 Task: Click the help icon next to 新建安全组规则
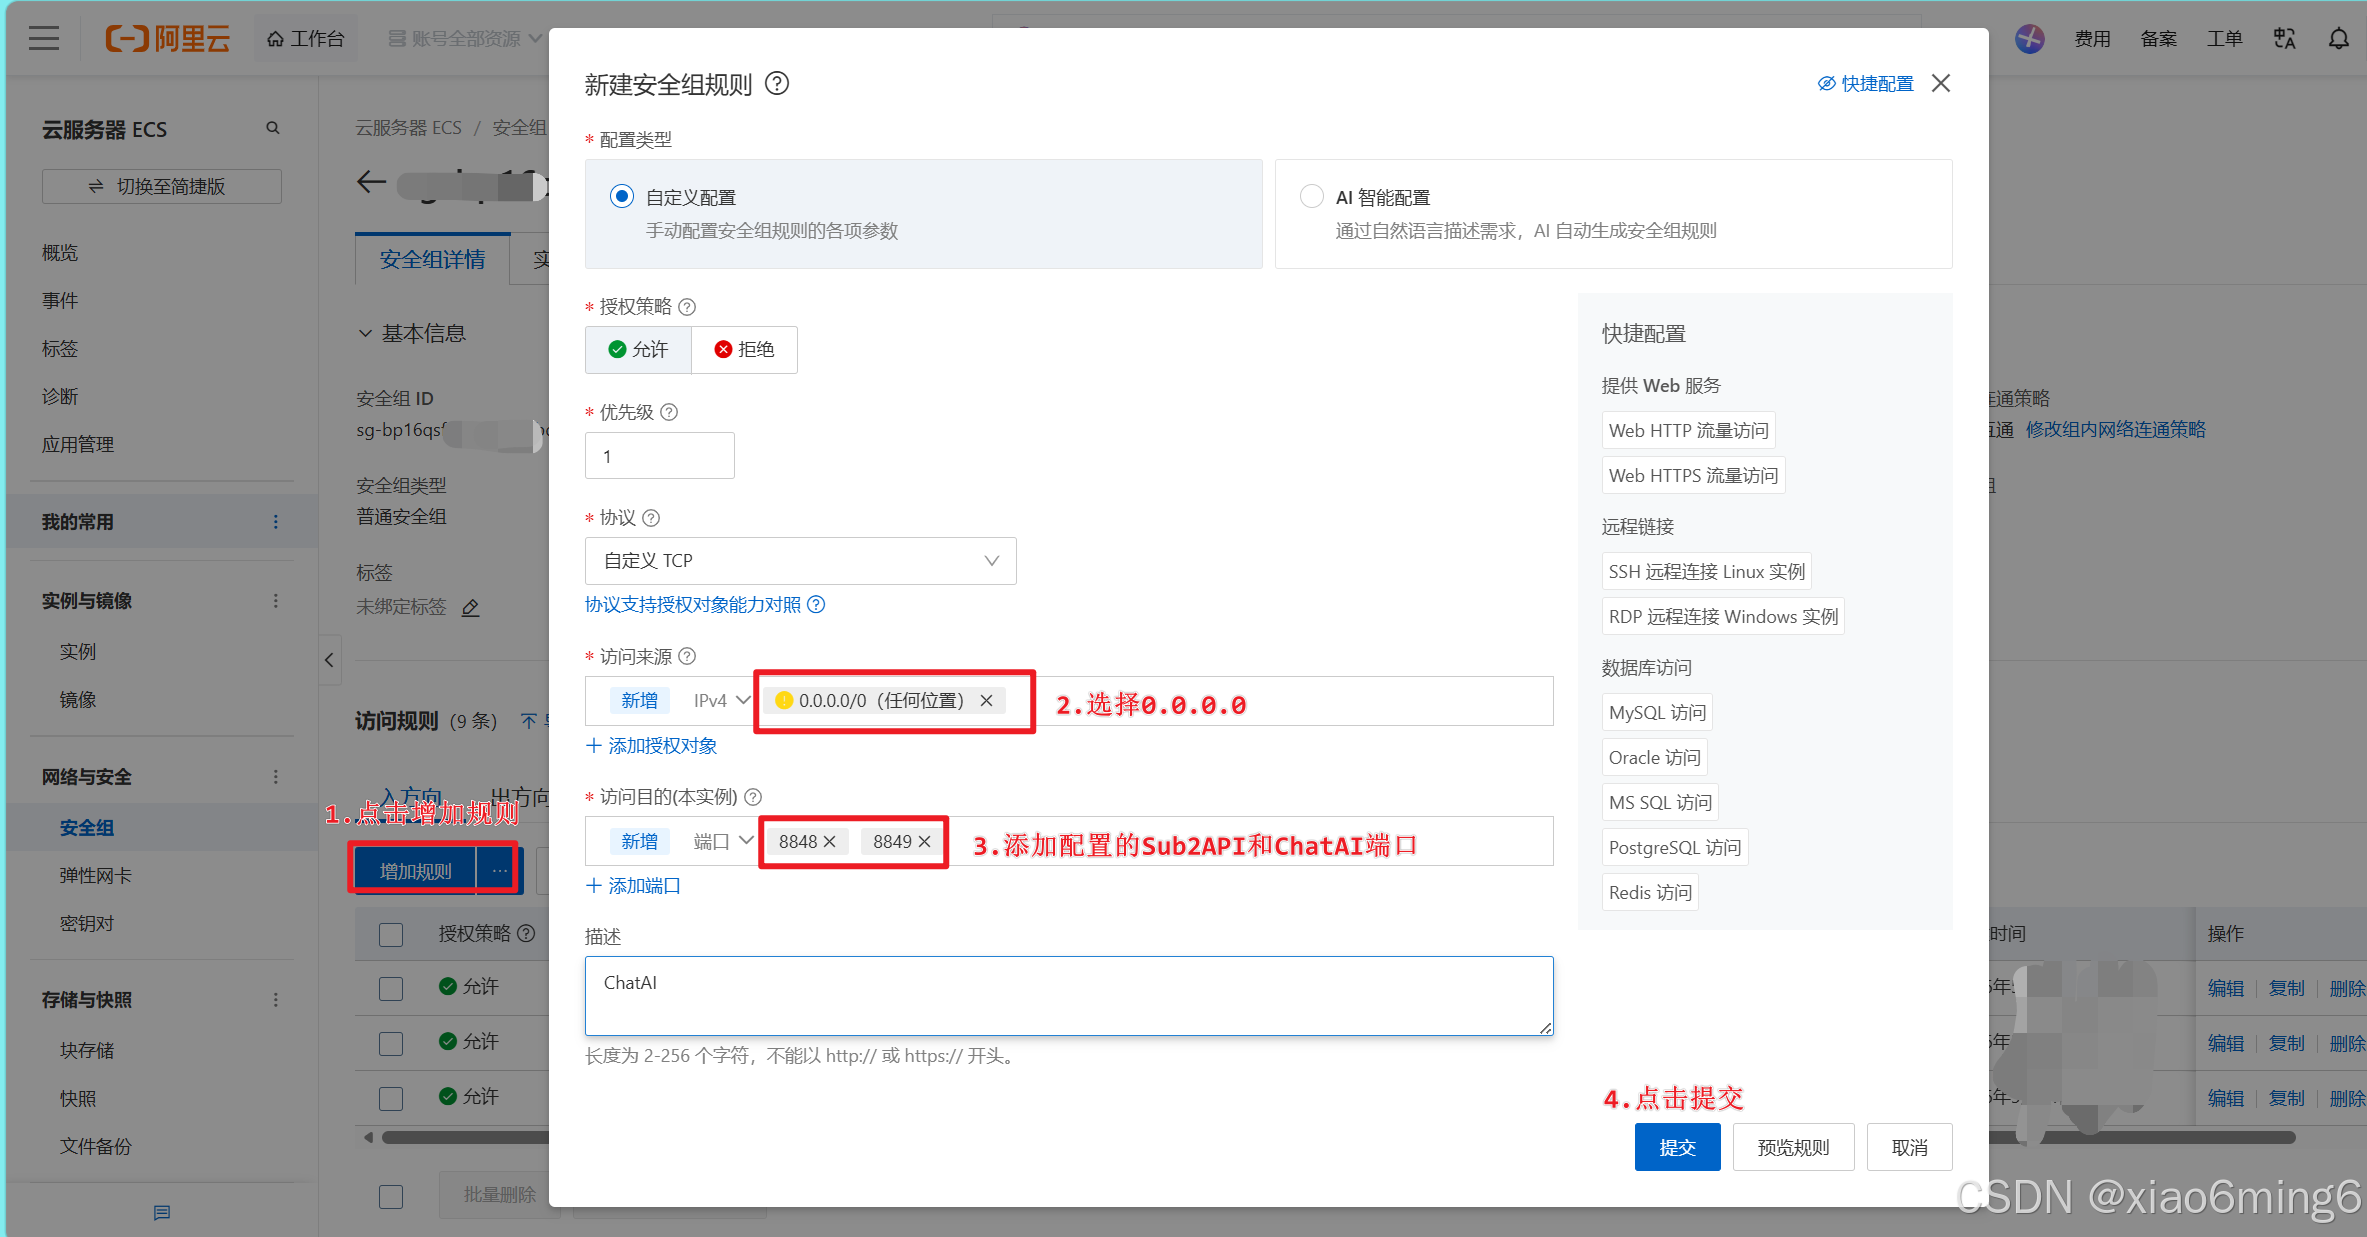(777, 84)
